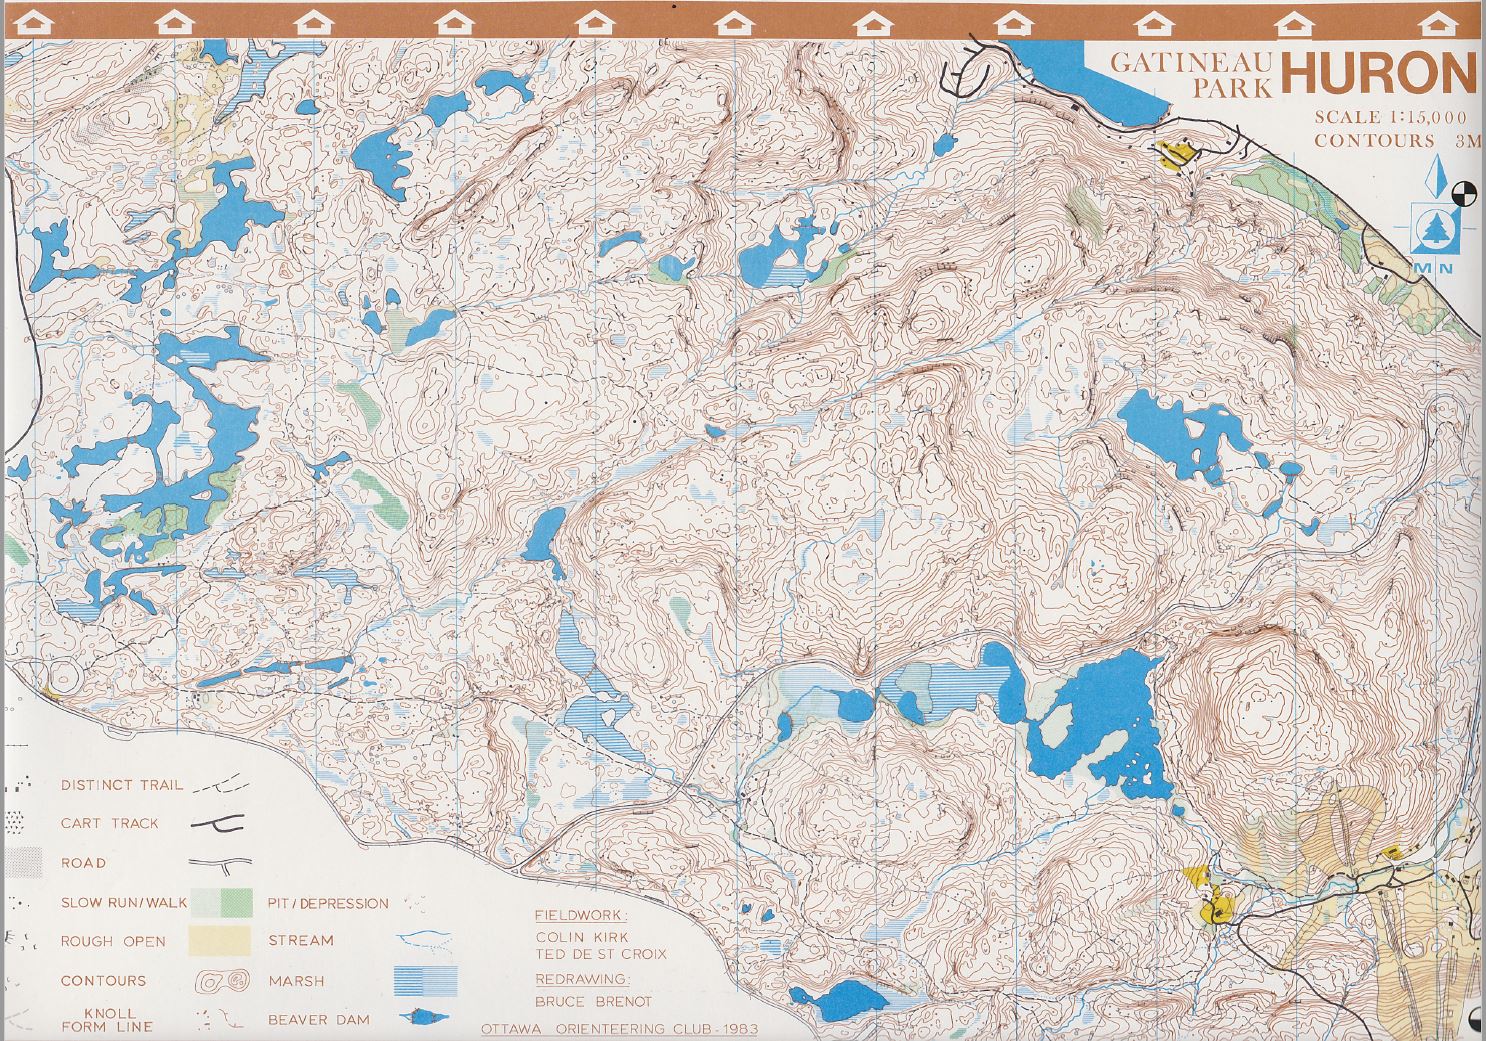Click the underlined Redrawing heading
The image size is (1486, 1041).
pos(582,979)
